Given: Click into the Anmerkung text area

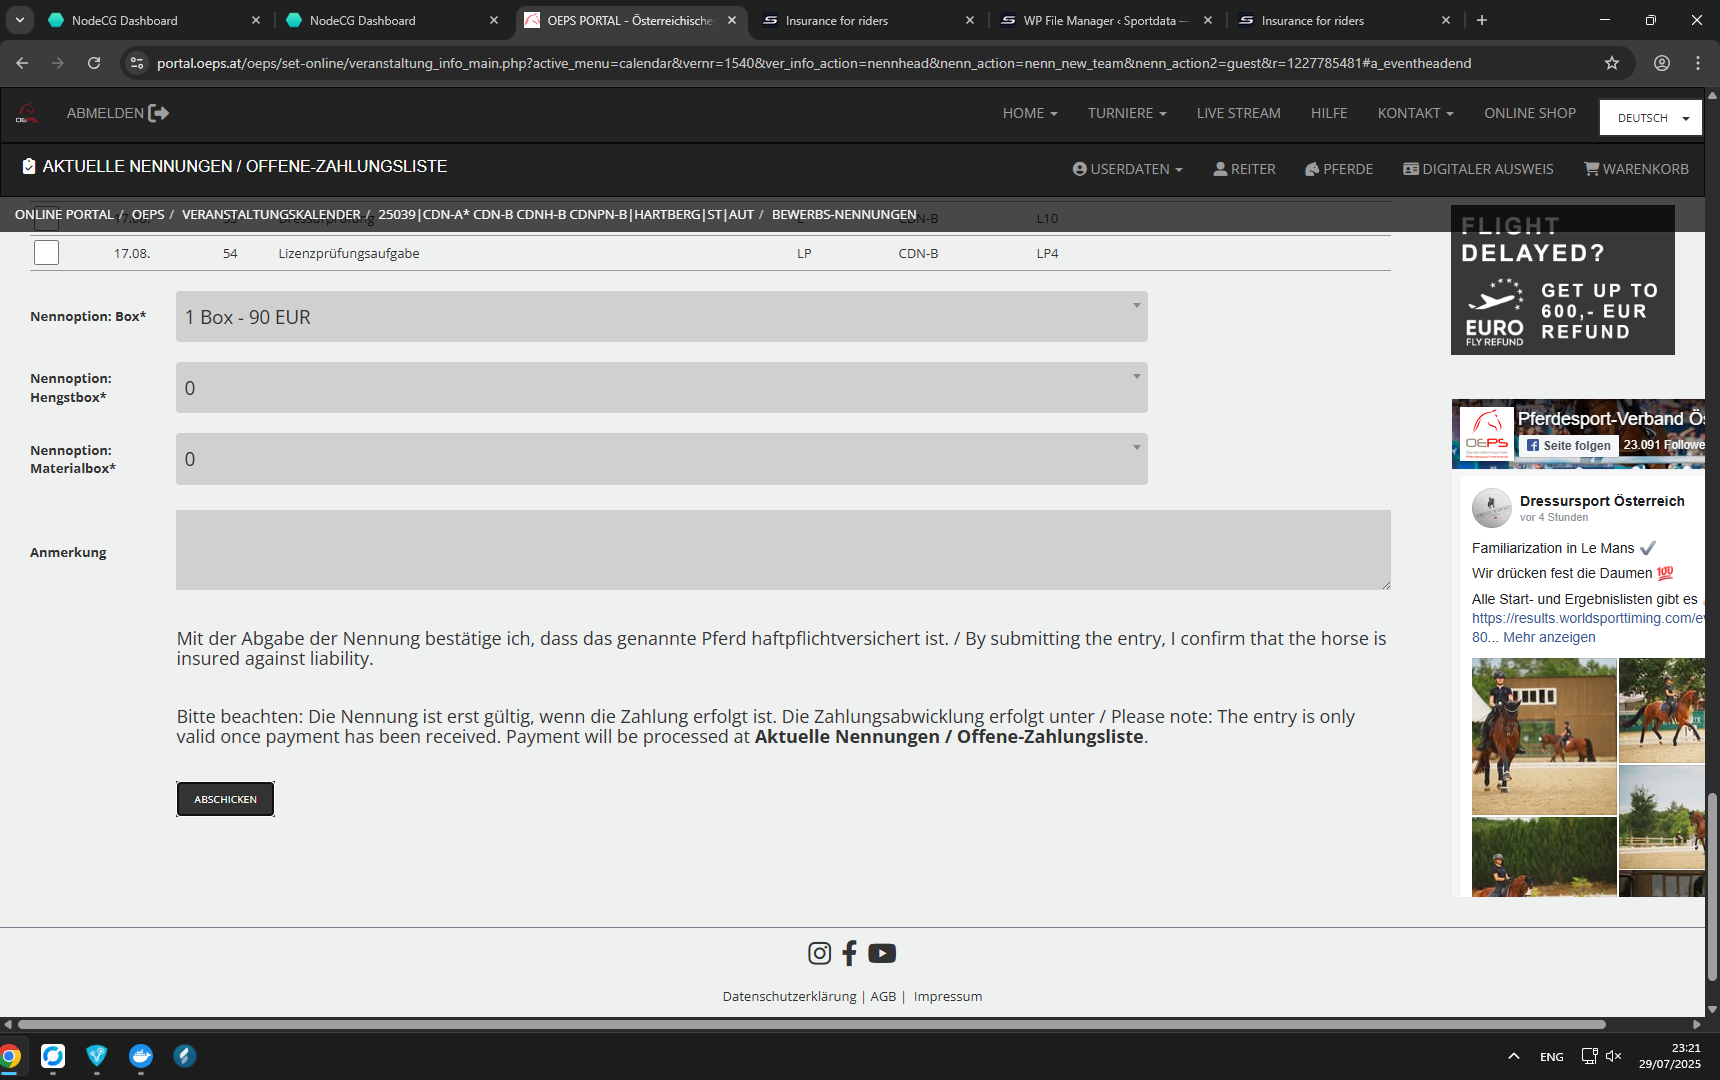Looking at the screenshot, I should coord(783,550).
